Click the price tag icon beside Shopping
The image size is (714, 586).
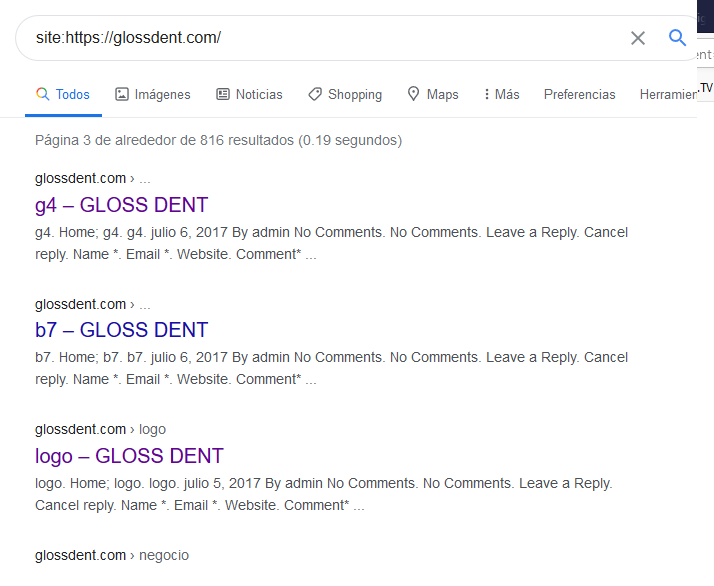[315, 94]
